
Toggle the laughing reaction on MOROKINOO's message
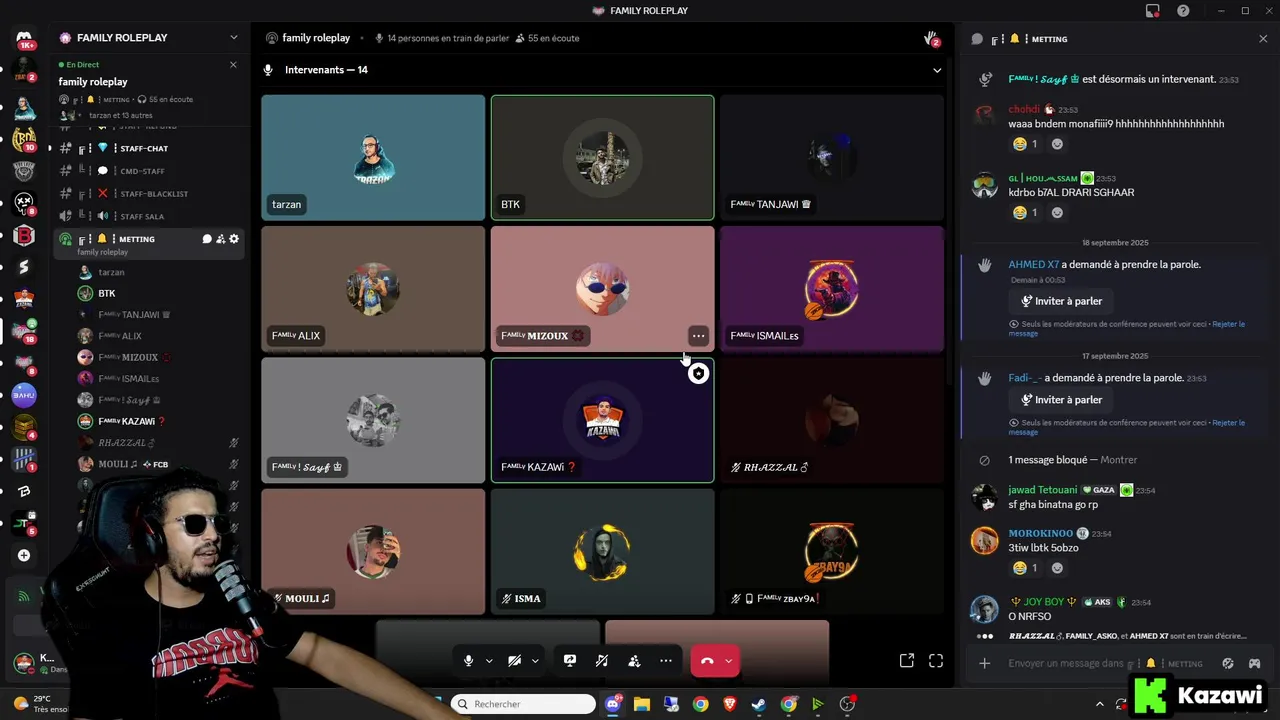click(1025, 568)
